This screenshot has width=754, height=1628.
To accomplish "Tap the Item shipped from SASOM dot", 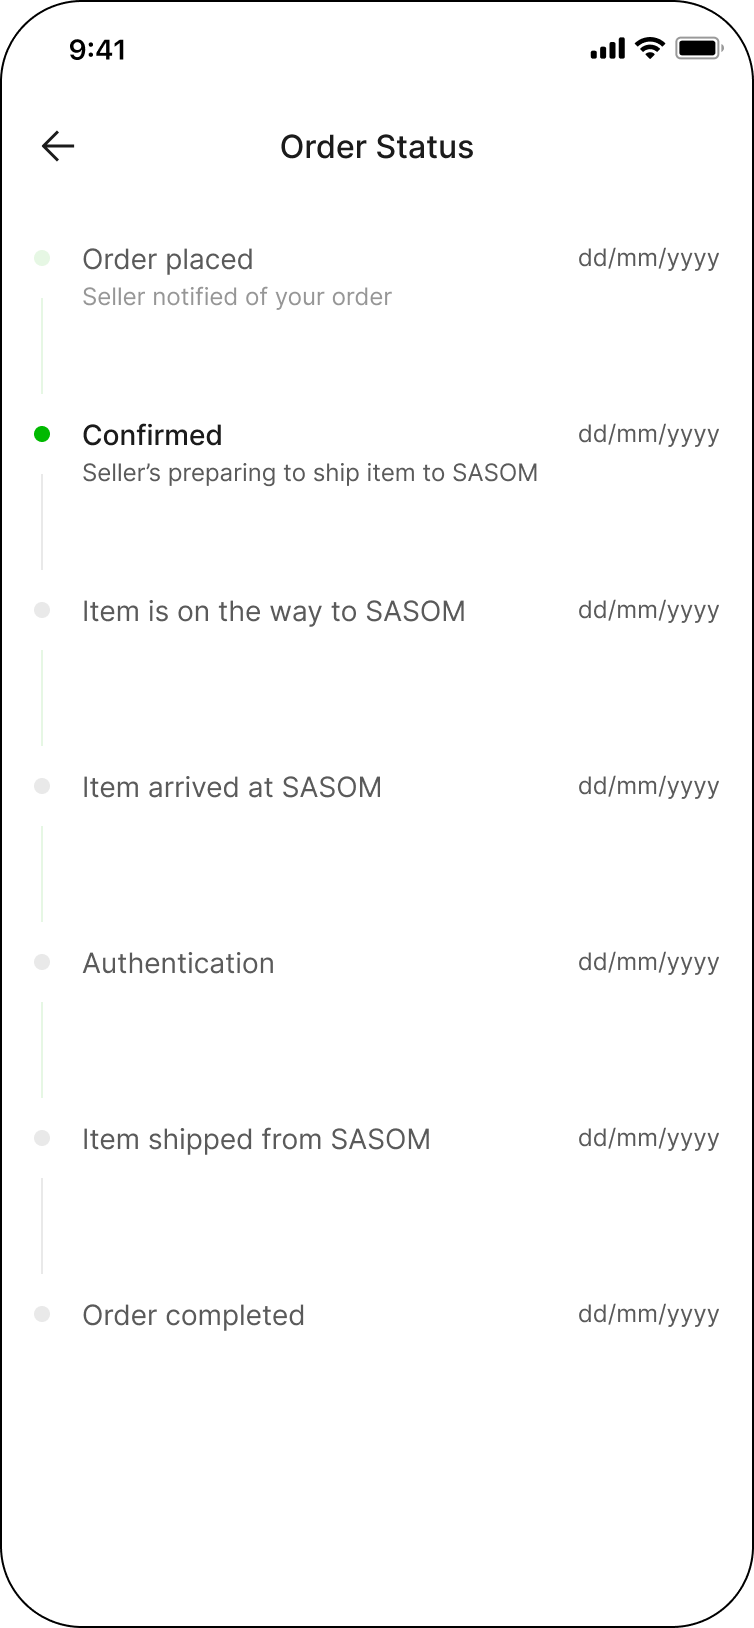I will pos(42,1138).
